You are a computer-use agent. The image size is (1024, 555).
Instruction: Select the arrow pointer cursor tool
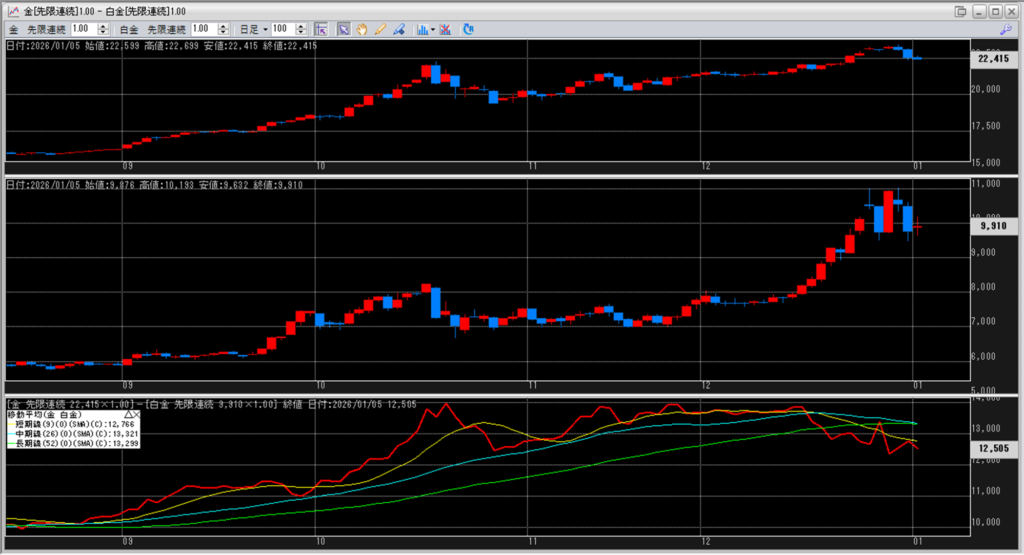pyautogui.click(x=343, y=30)
